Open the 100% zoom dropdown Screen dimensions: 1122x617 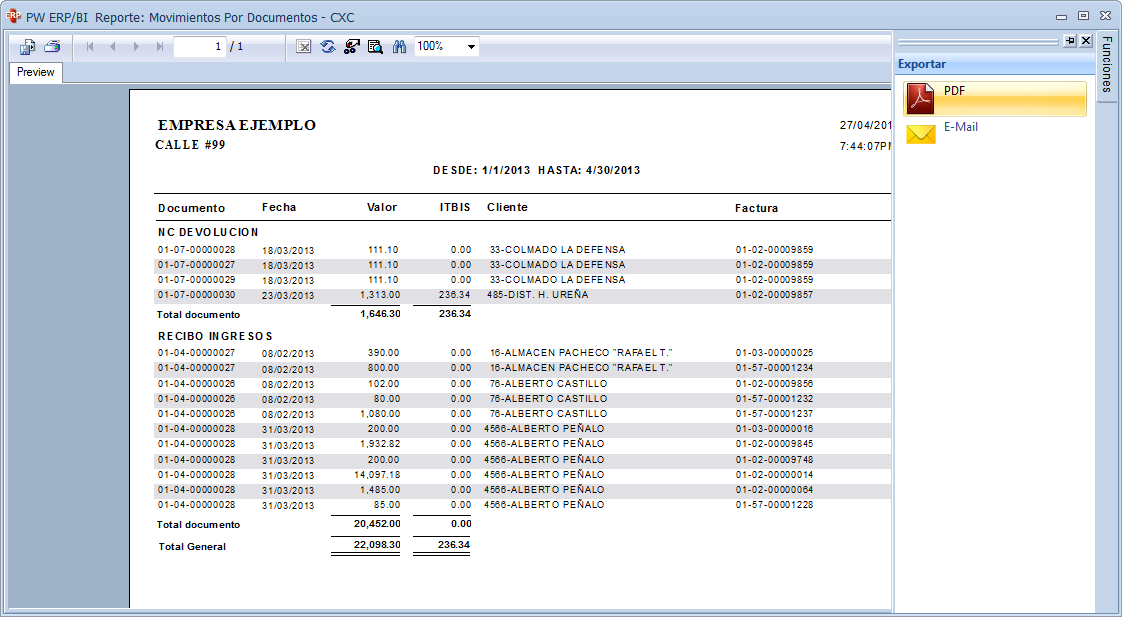tap(472, 47)
